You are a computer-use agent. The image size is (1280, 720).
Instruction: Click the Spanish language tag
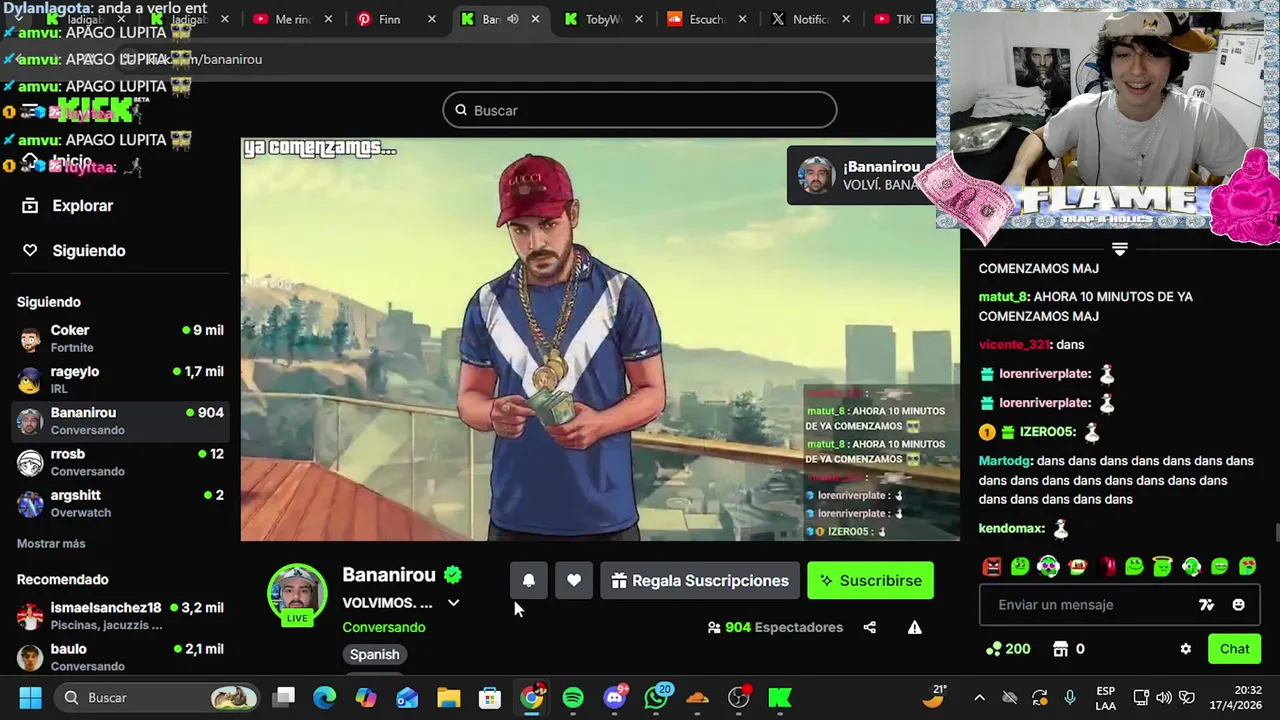point(375,655)
